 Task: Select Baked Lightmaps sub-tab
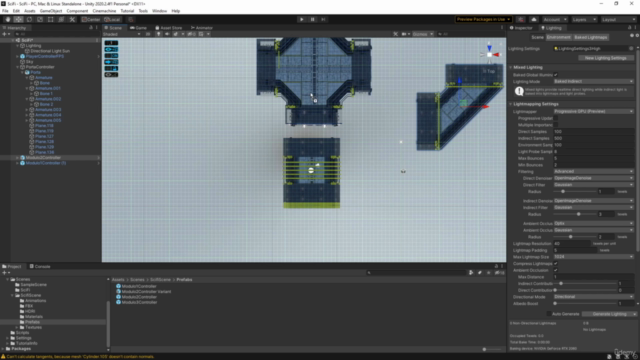[591, 37]
